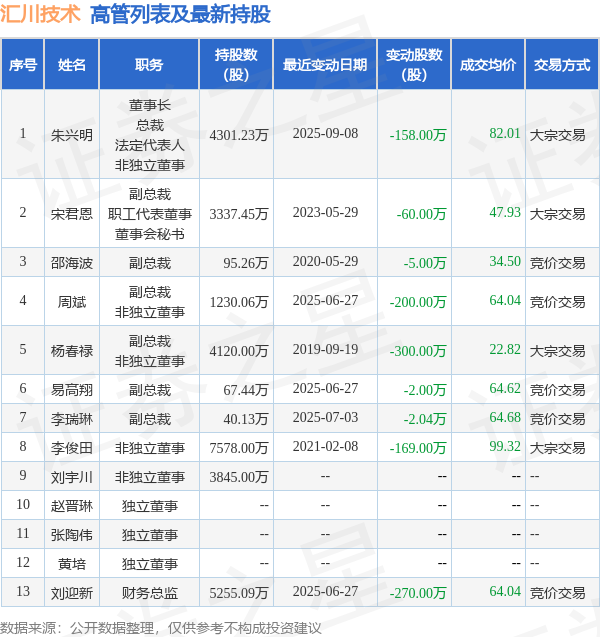
Task: Click the change value -2.00万
Action: pos(425,390)
